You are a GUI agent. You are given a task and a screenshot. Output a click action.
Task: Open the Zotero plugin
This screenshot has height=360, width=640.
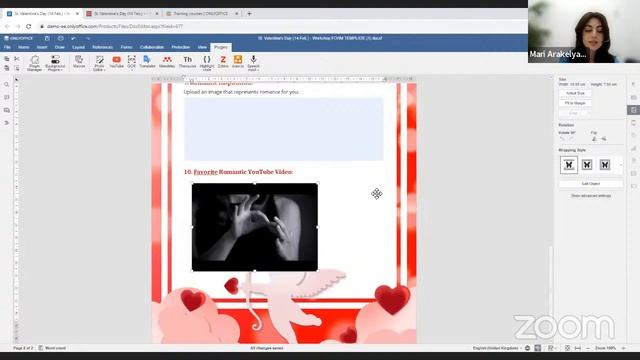(x=223, y=62)
